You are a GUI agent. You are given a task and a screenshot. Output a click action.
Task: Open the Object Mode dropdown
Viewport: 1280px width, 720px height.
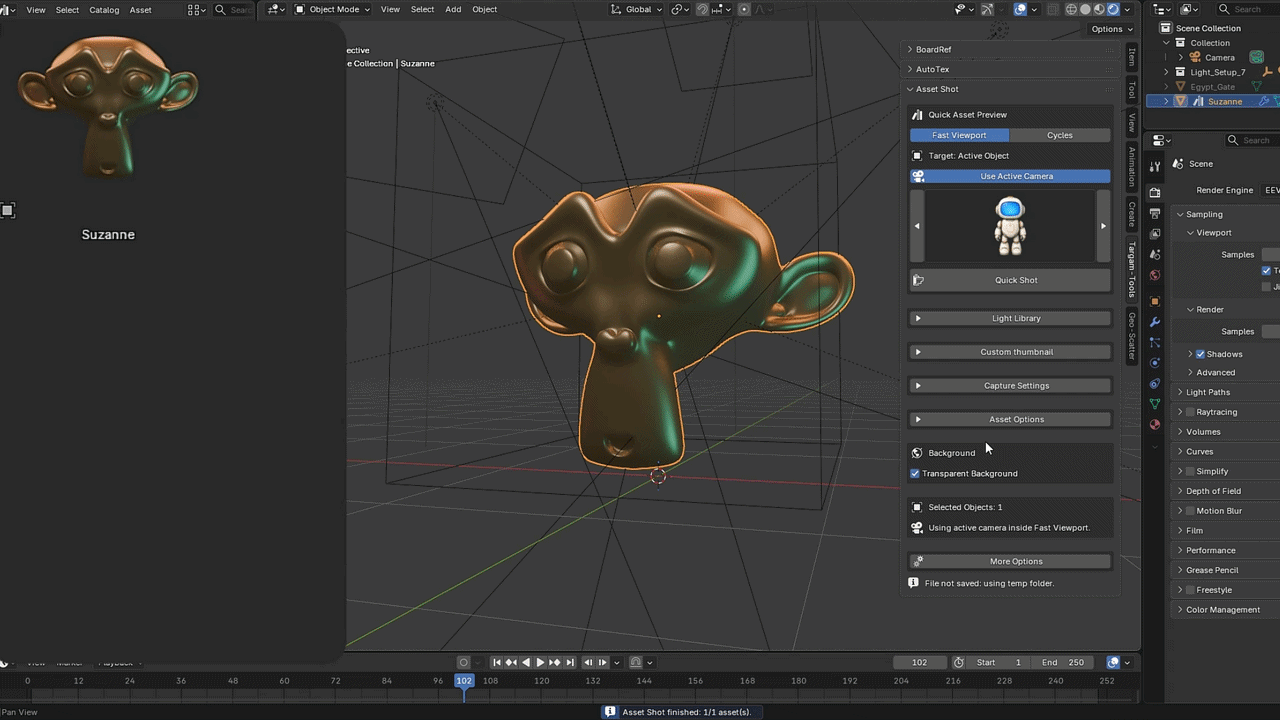(332, 9)
